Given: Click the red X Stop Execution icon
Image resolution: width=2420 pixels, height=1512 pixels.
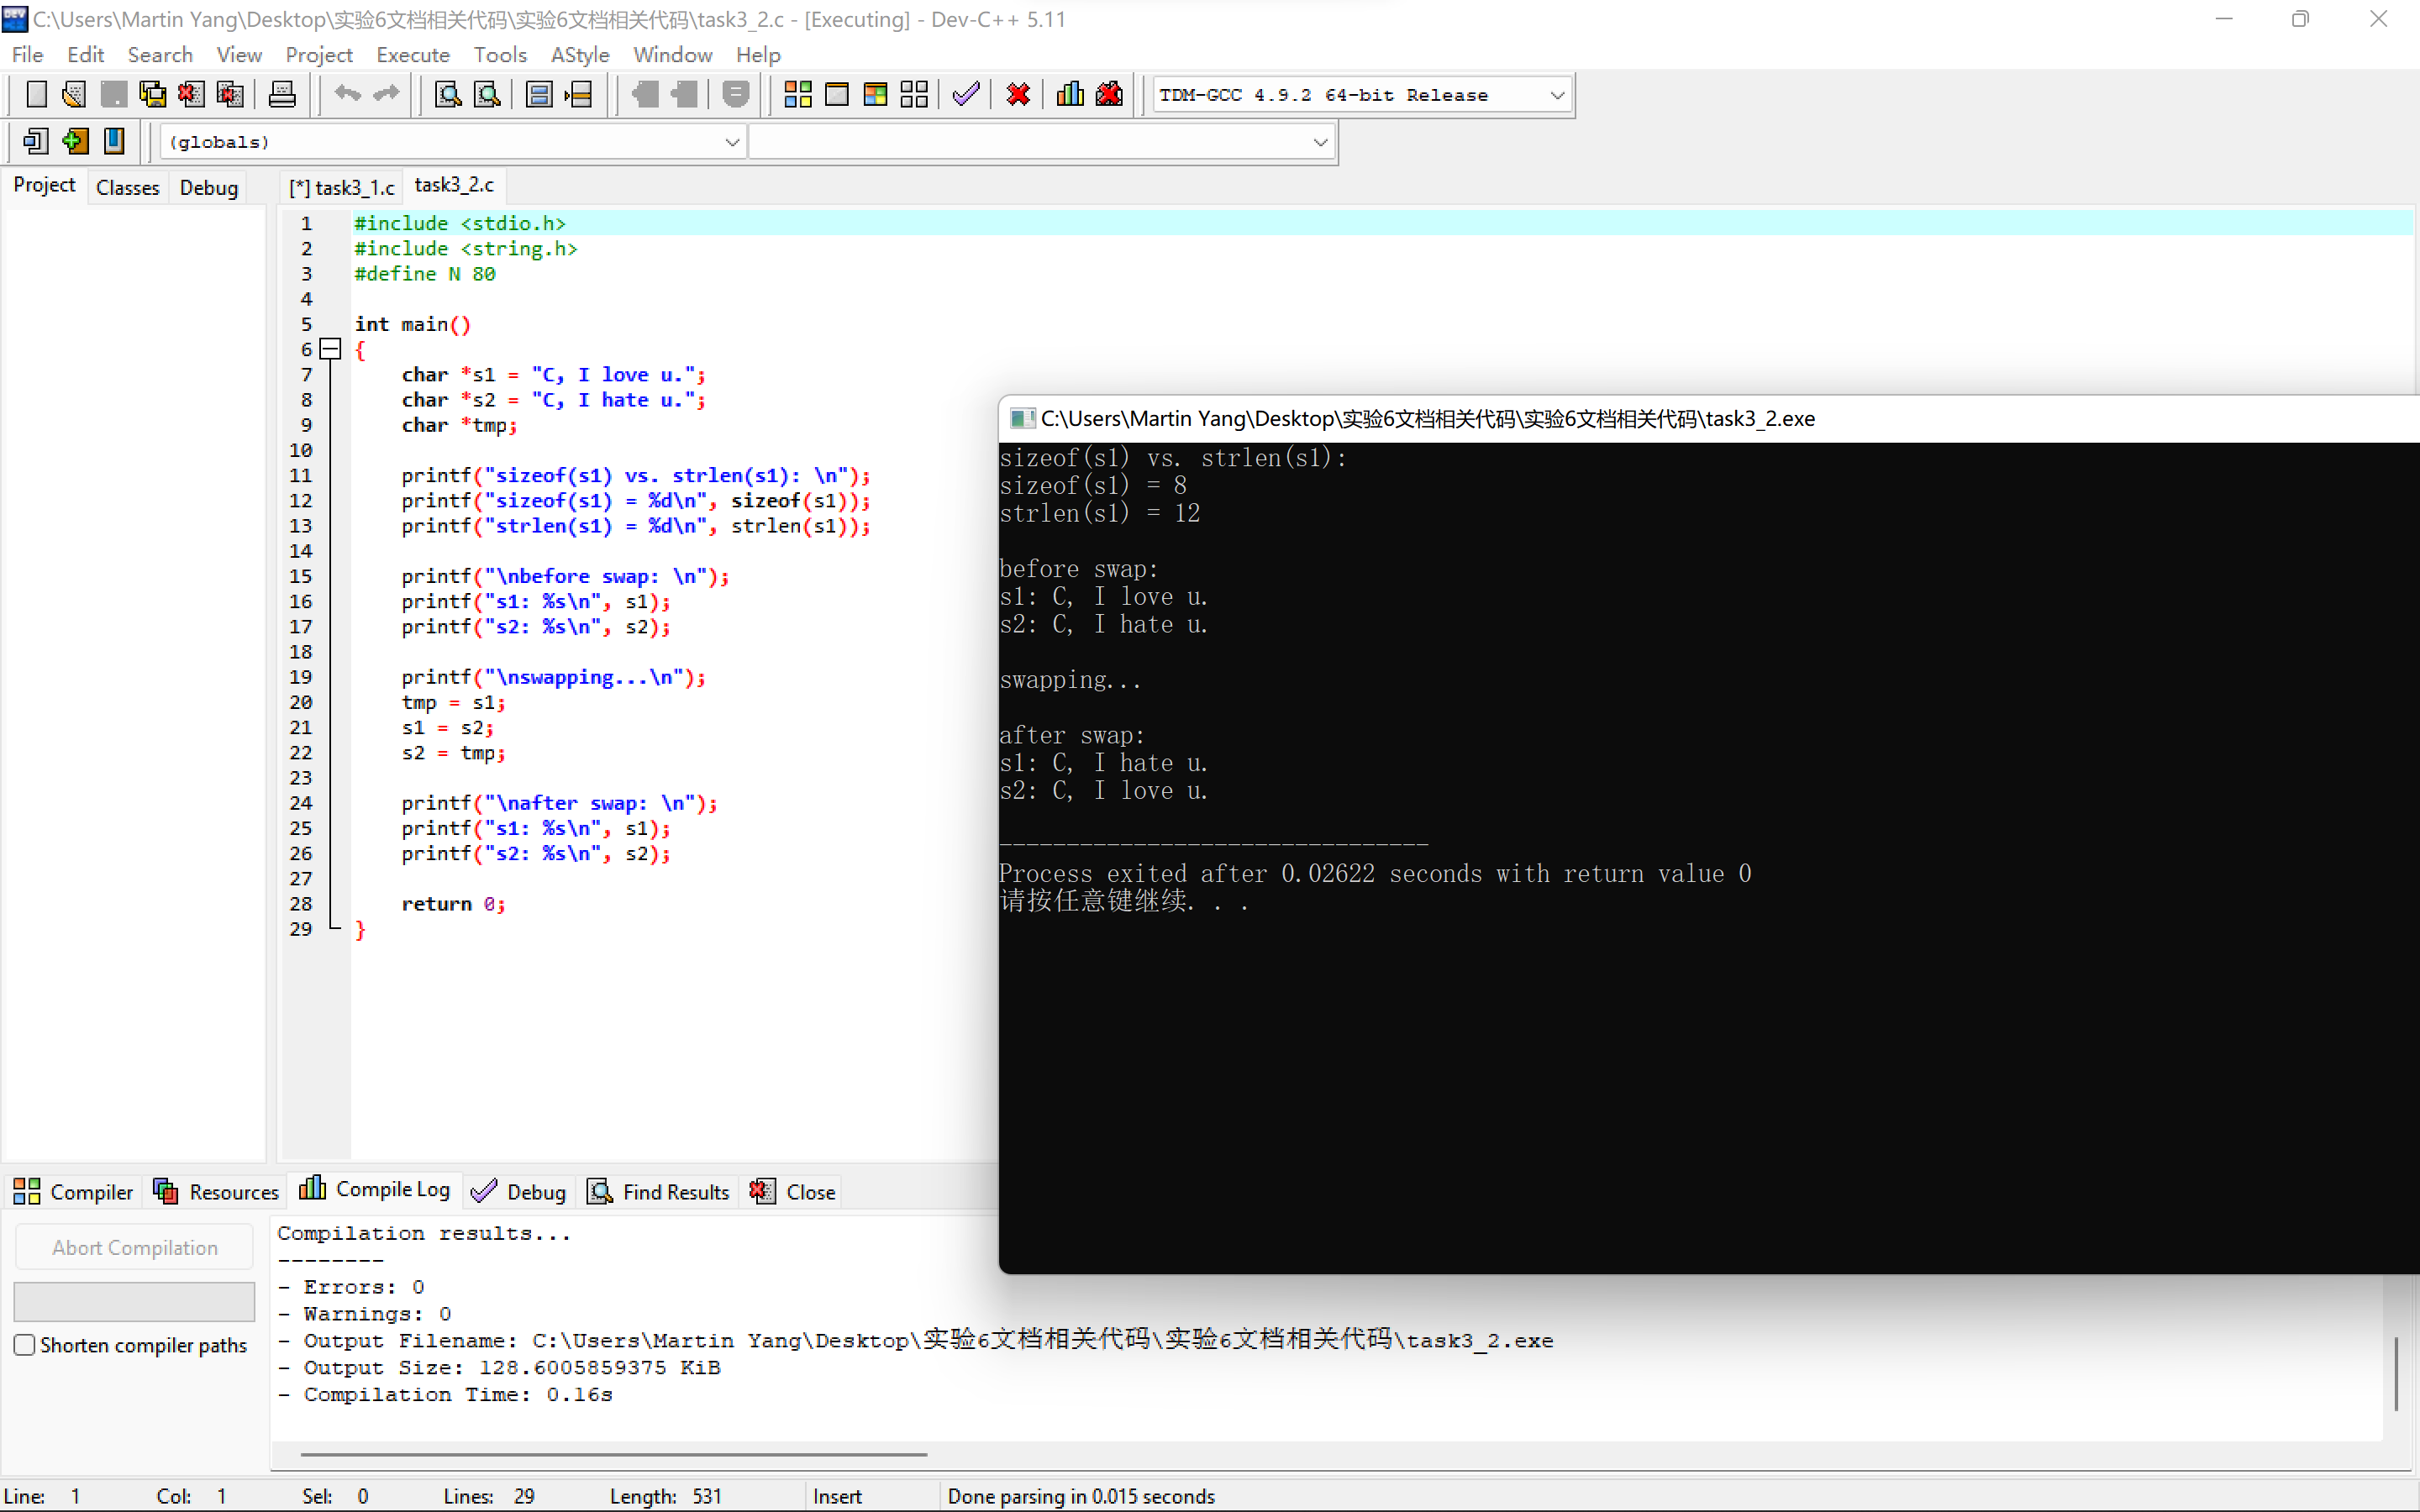Looking at the screenshot, I should pyautogui.click(x=1018, y=95).
